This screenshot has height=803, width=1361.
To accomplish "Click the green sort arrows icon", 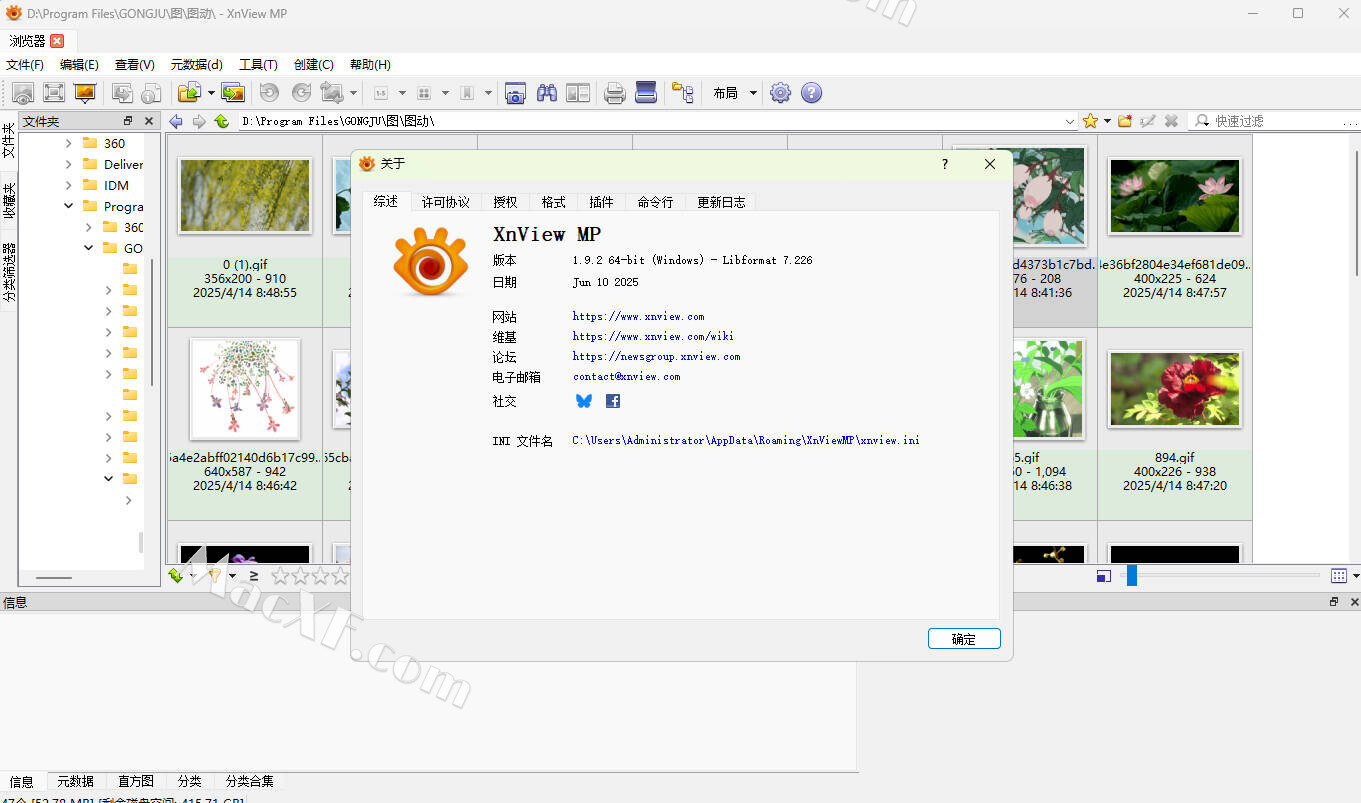I will [176, 575].
